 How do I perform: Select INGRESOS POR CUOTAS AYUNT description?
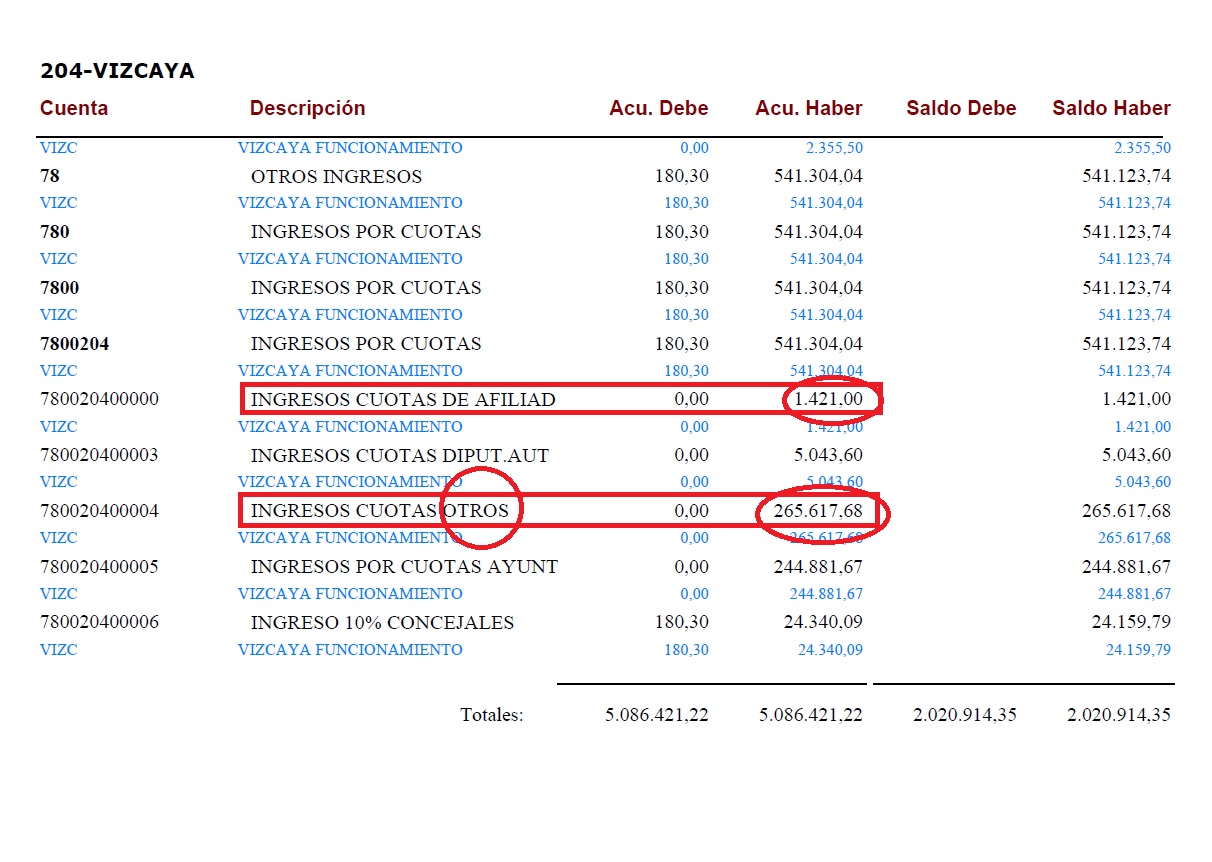click(x=404, y=567)
